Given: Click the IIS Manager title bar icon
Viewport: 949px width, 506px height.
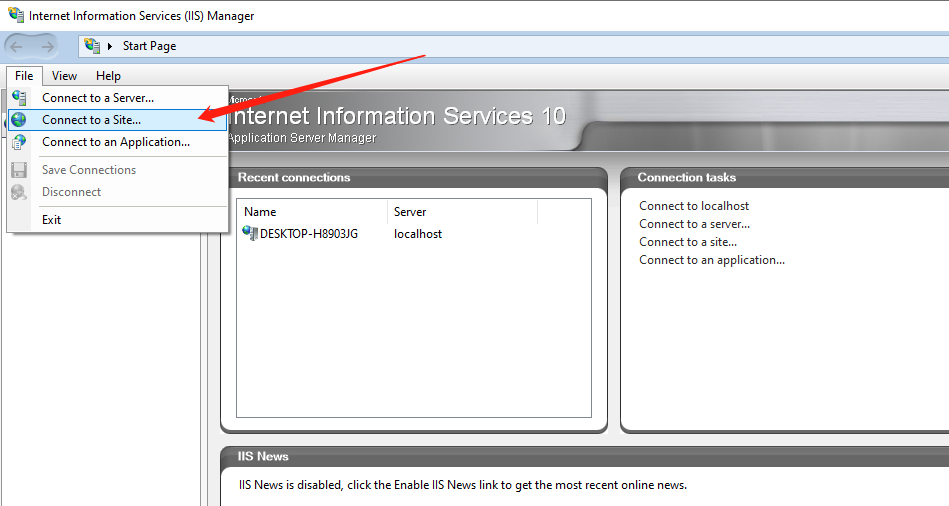Looking at the screenshot, I should [15, 16].
